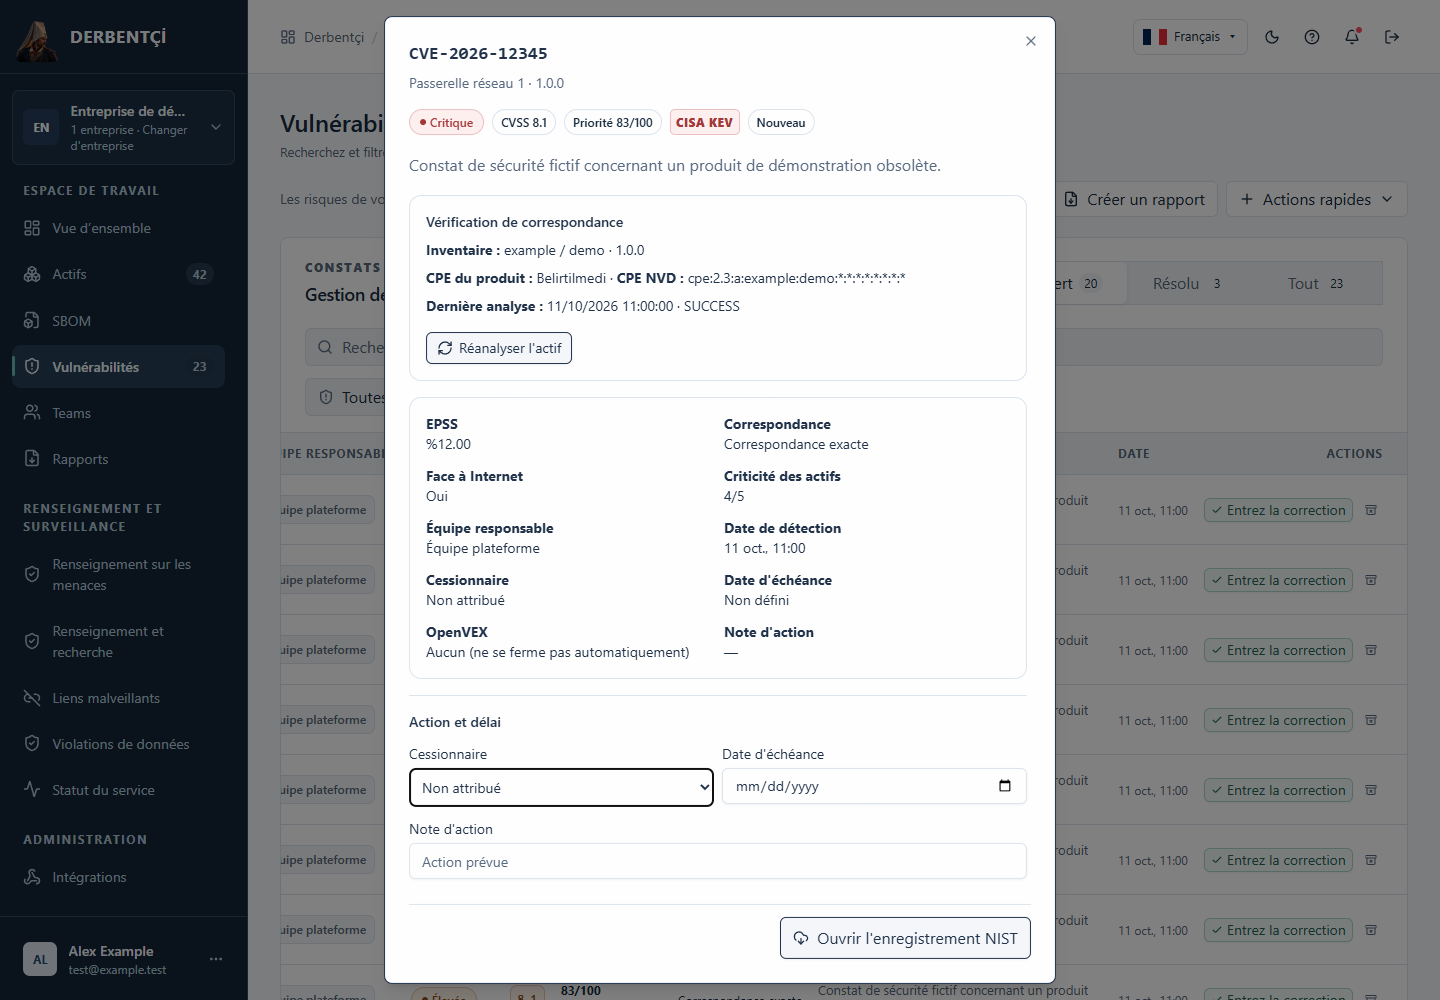This screenshot has width=1440, height=1000.
Task: Switch to the Tout tab
Action: pos(1316,283)
